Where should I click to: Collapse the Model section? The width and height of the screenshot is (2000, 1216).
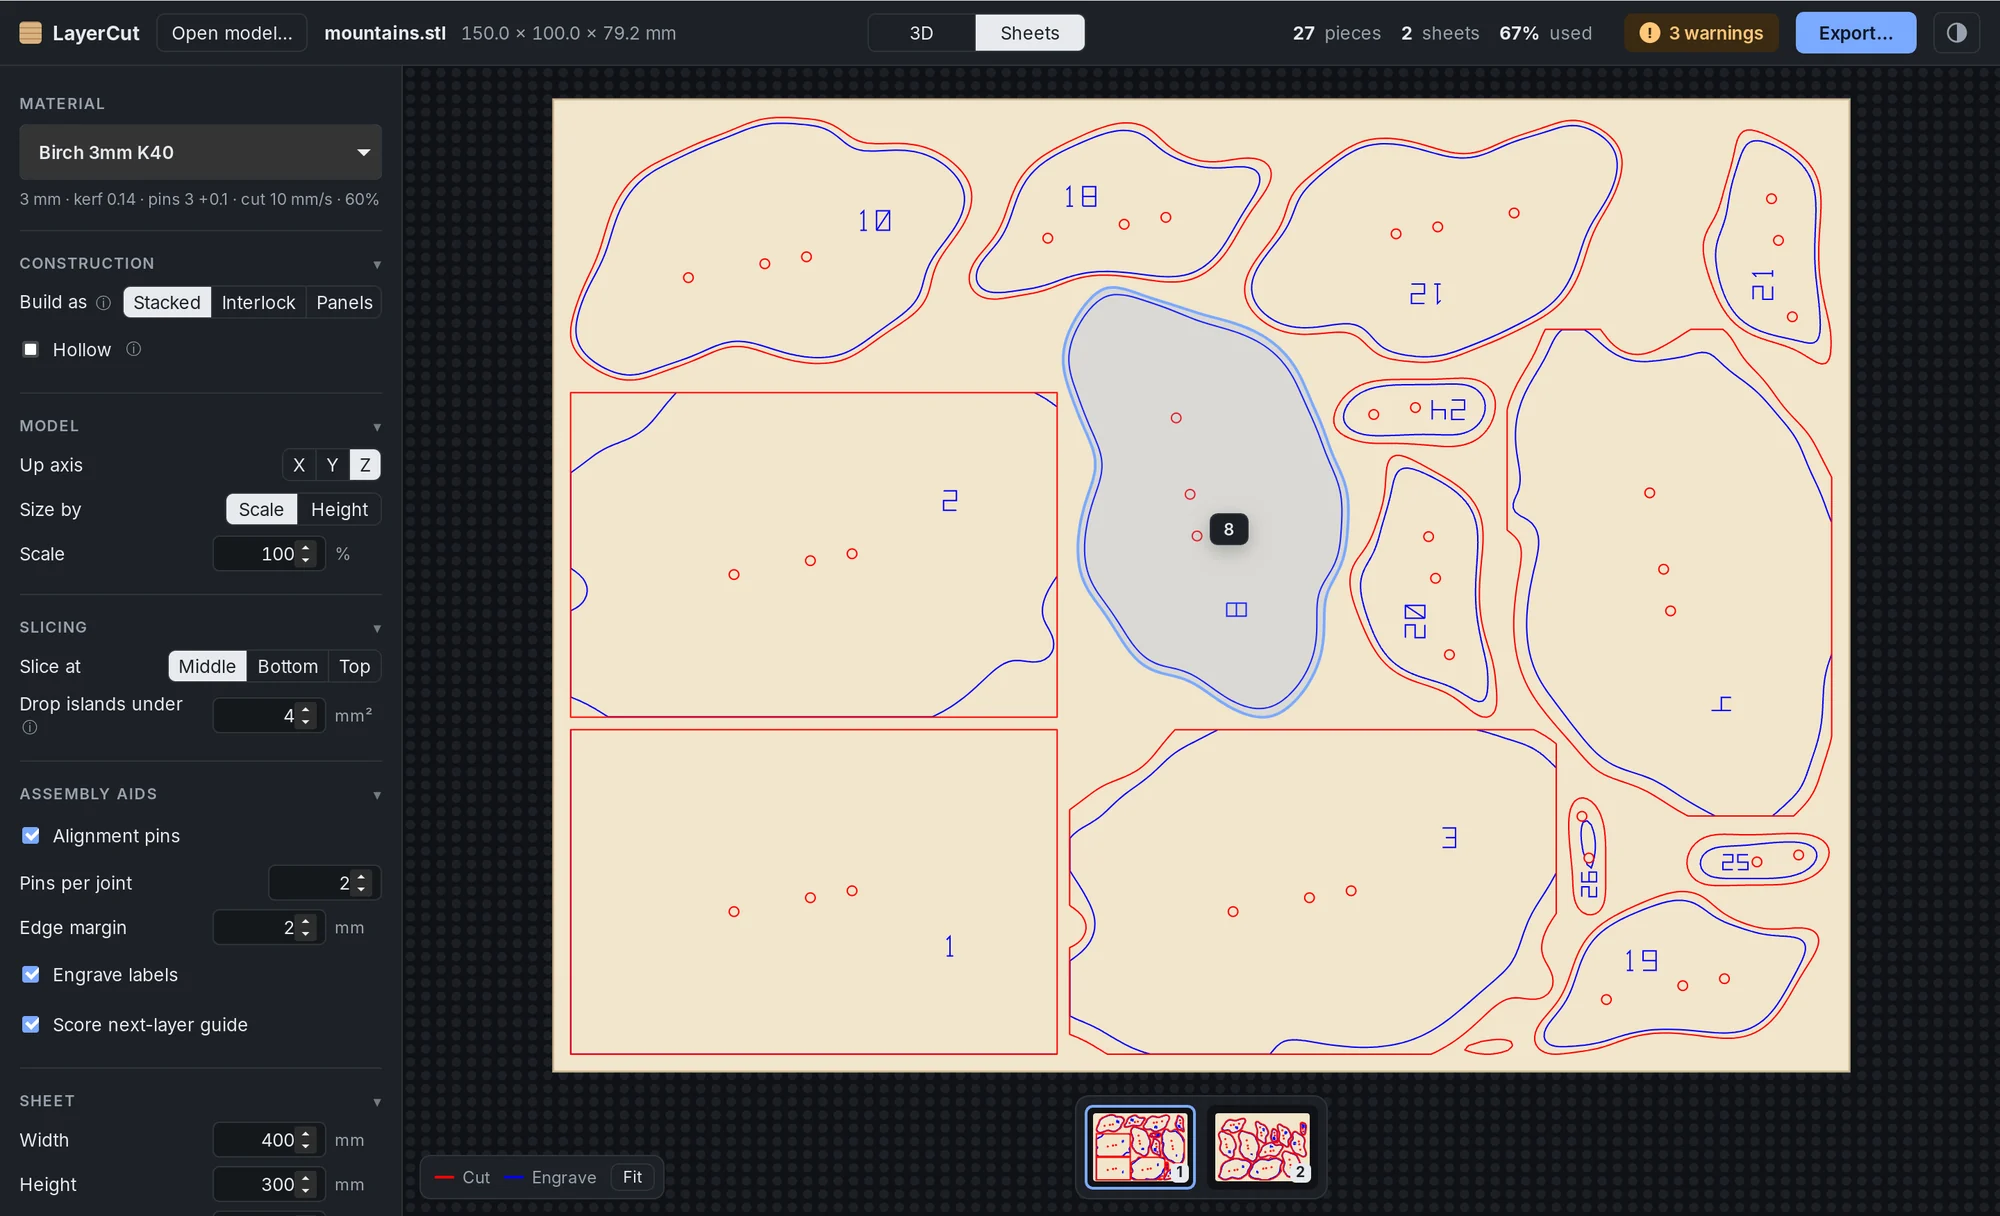click(x=377, y=427)
